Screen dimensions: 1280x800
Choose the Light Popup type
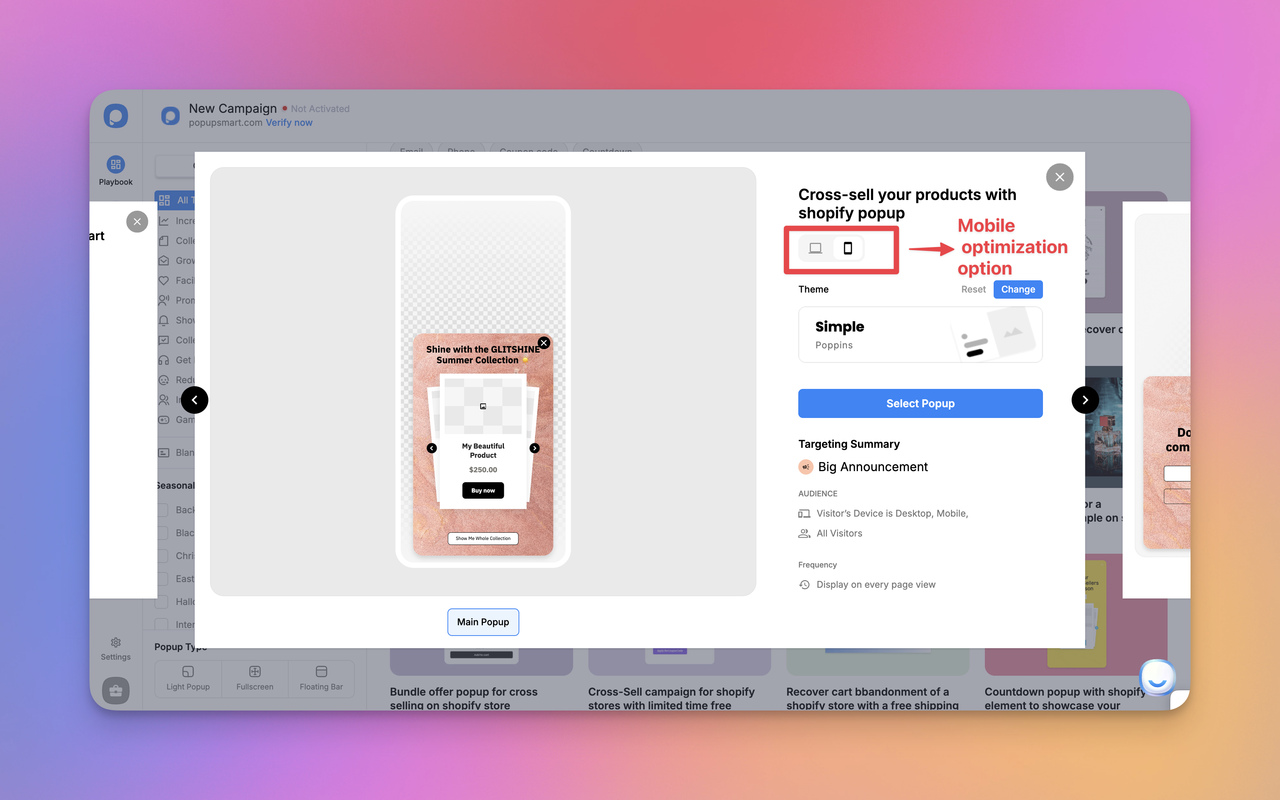(188, 678)
